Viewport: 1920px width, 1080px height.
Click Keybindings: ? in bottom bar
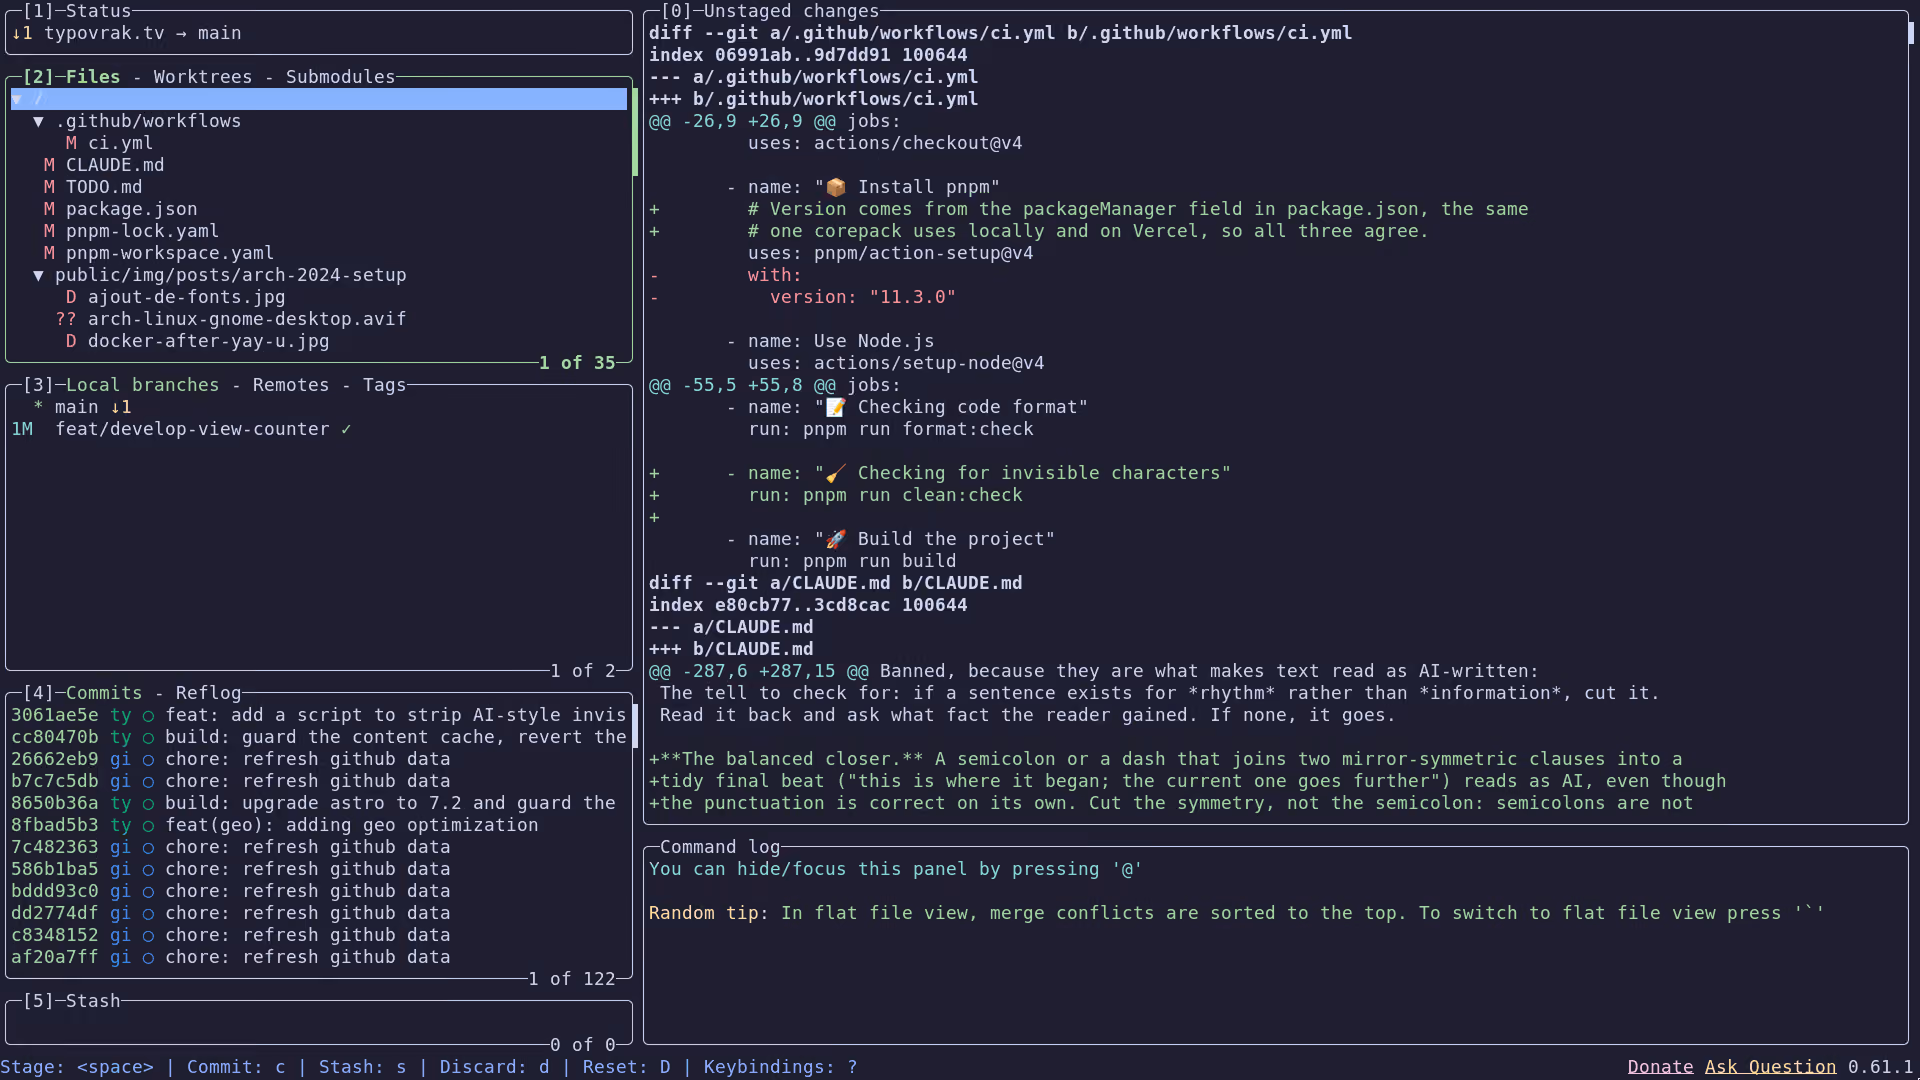781,1067
